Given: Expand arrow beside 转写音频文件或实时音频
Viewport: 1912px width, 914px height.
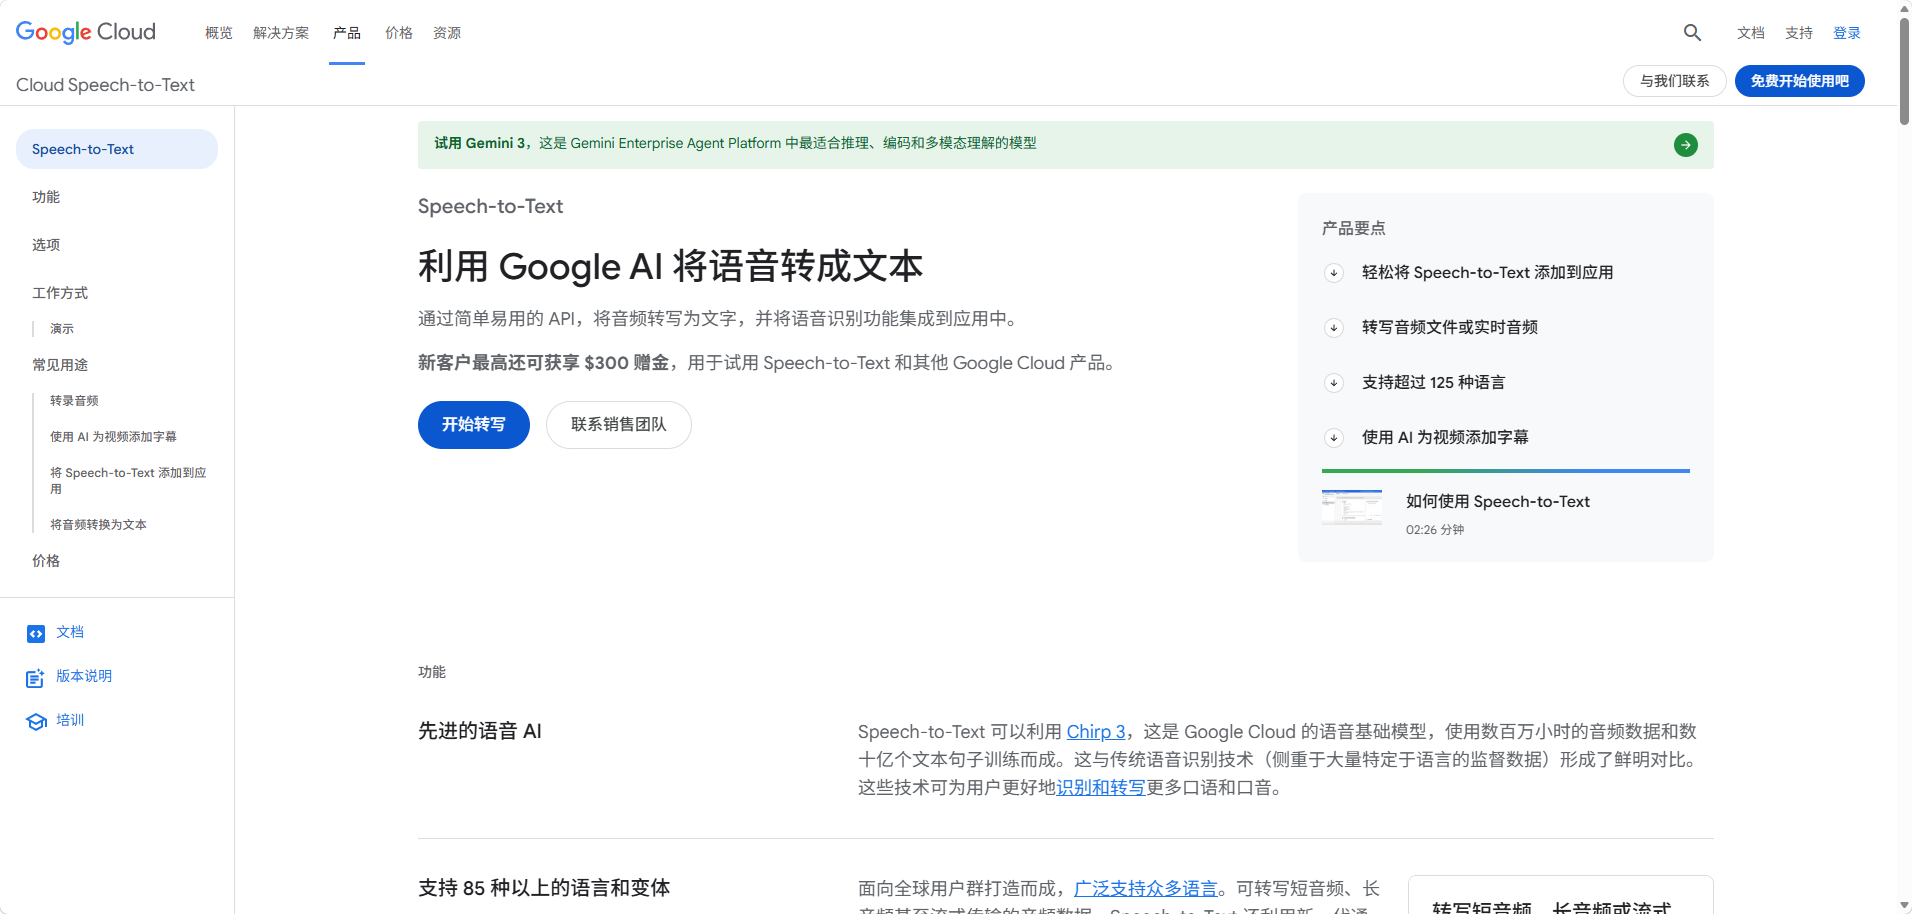Looking at the screenshot, I should click(1333, 328).
